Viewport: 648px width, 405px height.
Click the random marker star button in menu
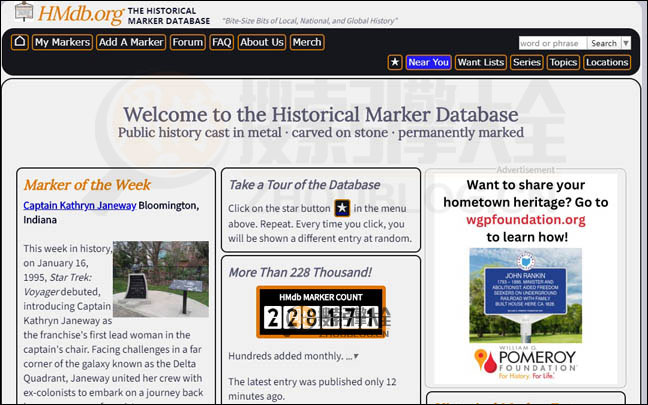pos(395,62)
